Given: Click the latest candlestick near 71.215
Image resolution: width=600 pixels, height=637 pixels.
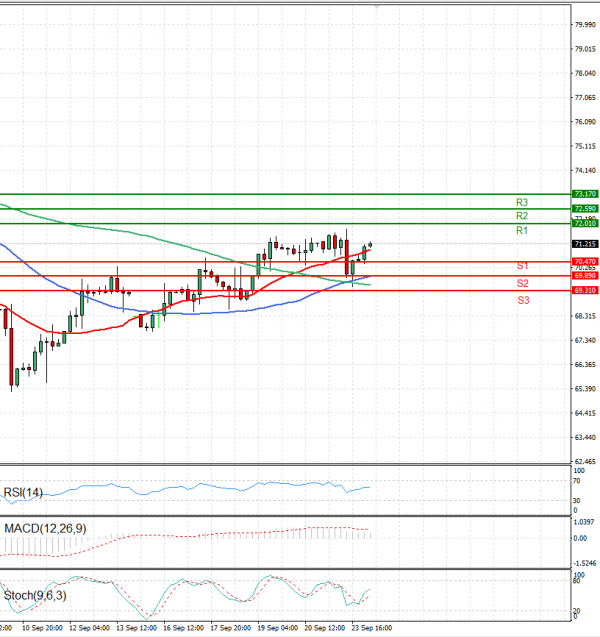Looking at the screenshot, I should [x=370, y=245].
